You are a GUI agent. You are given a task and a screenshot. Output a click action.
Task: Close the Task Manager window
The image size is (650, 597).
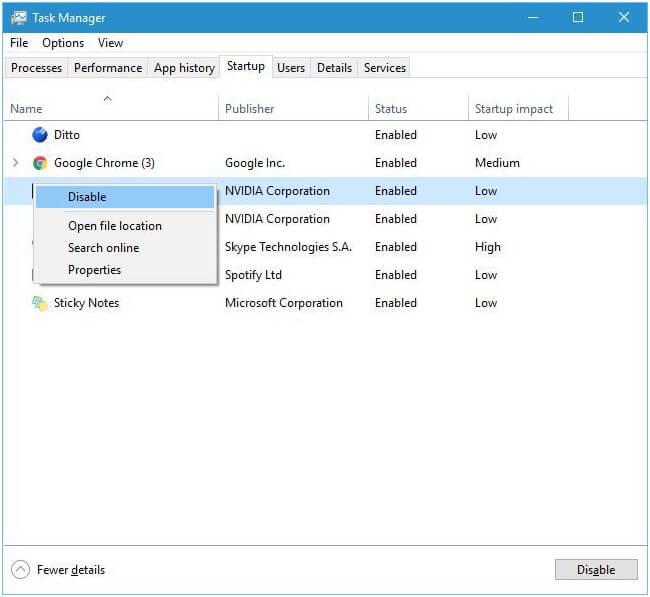623,17
